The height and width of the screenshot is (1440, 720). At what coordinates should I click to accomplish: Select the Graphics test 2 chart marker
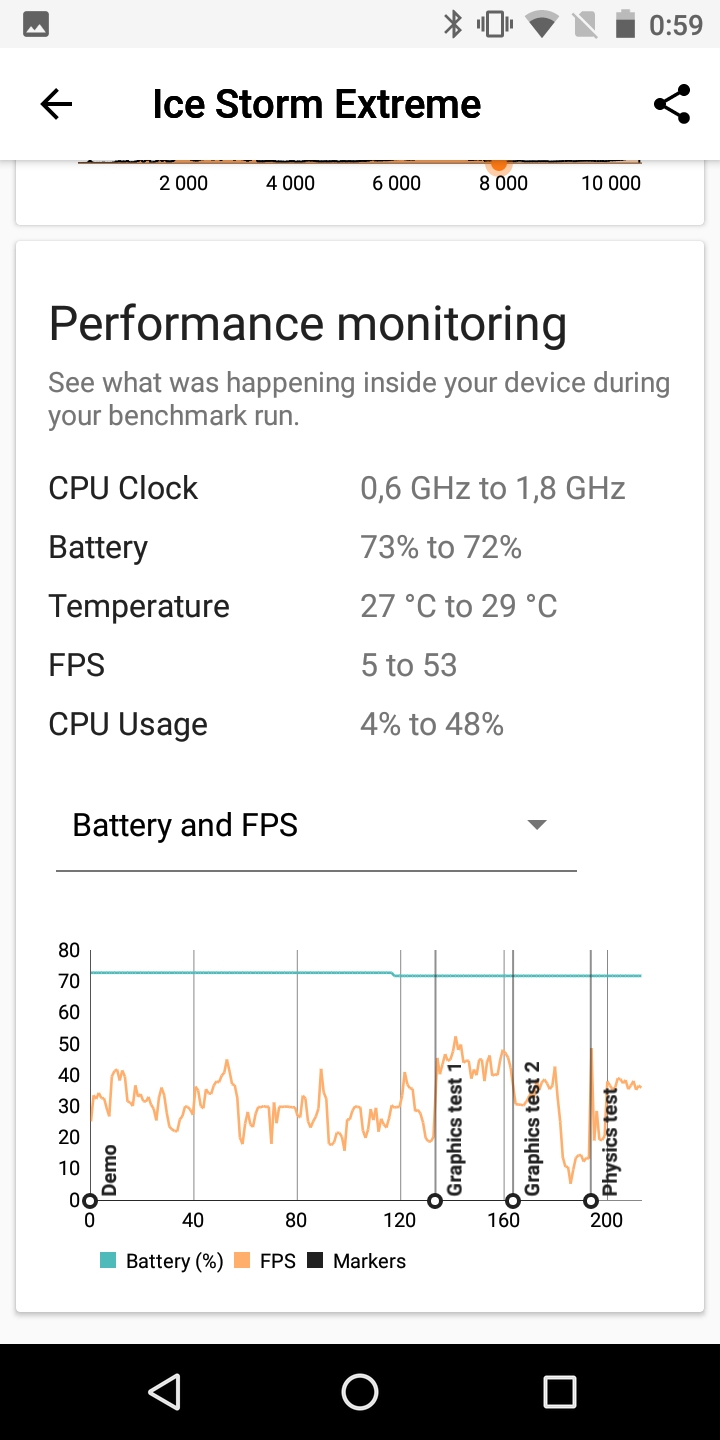(513, 1201)
